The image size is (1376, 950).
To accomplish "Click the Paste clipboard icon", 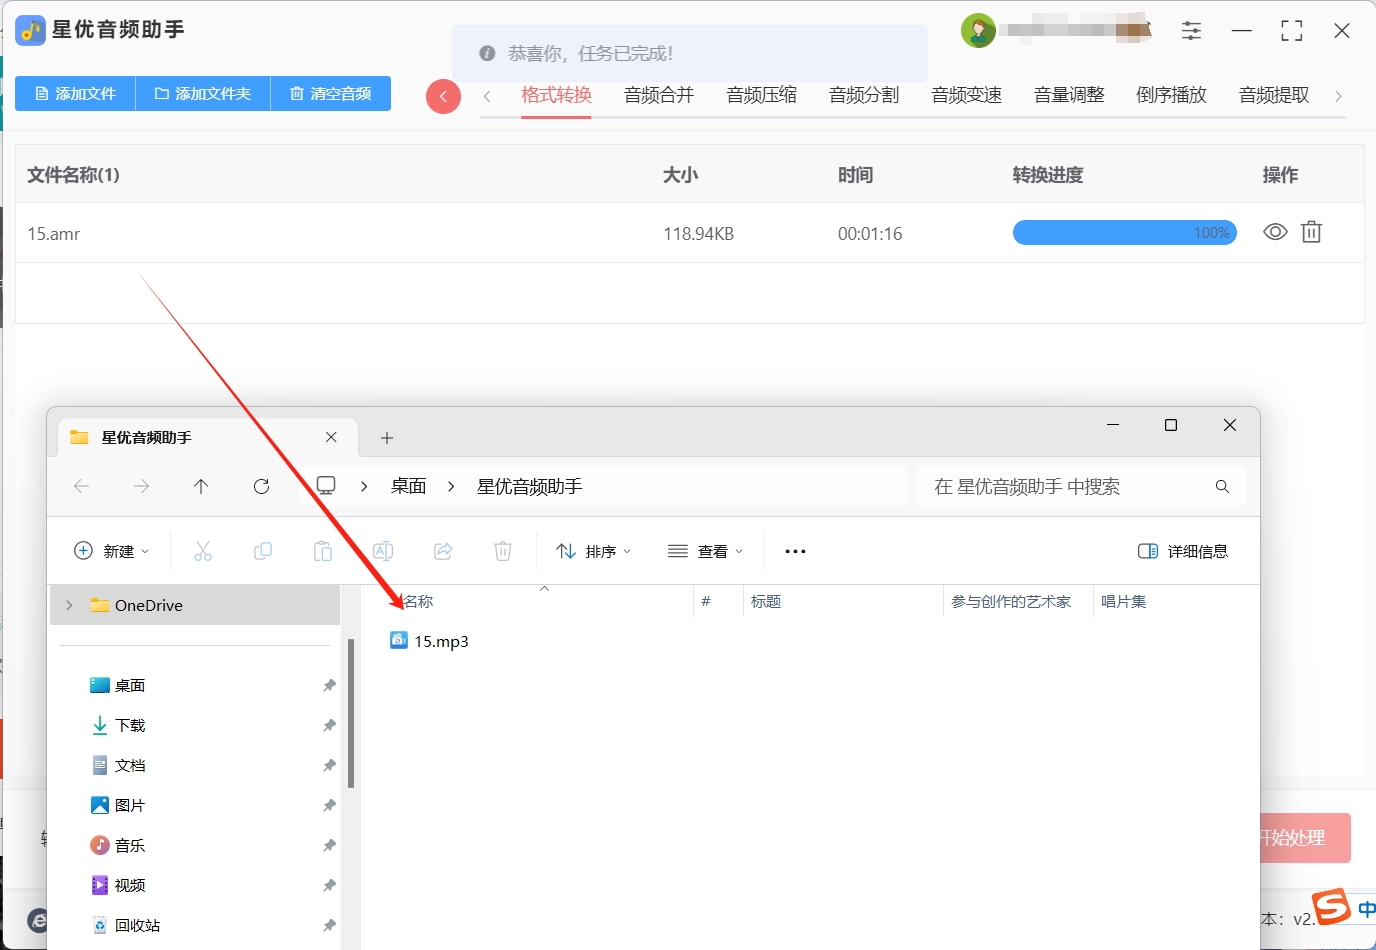I will point(323,551).
